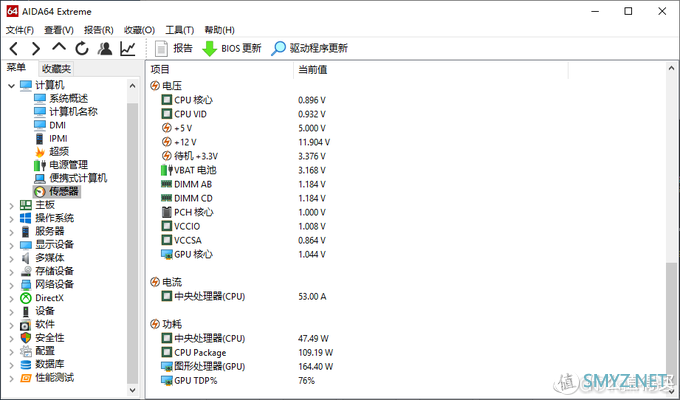Switch to the 收藏夹 tab
Viewport: 680px width, 400px height.
(x=56, y=69)
